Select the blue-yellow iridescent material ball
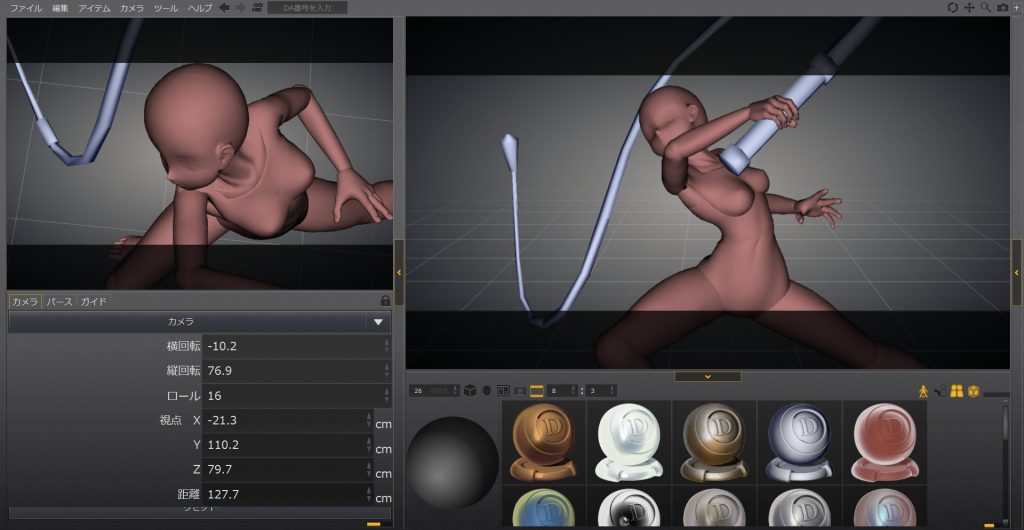The image size is (1024, 530). click(544, 507)
